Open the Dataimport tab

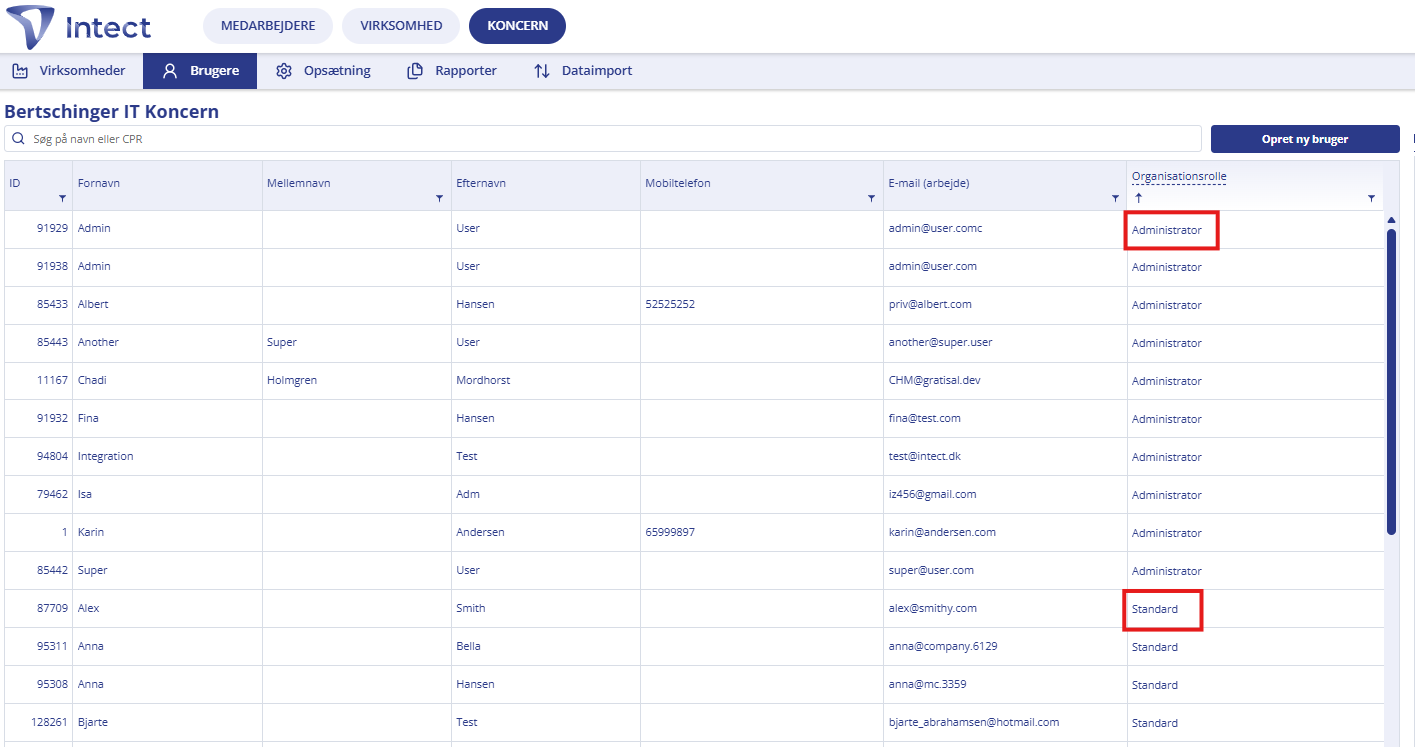point(583,71)
